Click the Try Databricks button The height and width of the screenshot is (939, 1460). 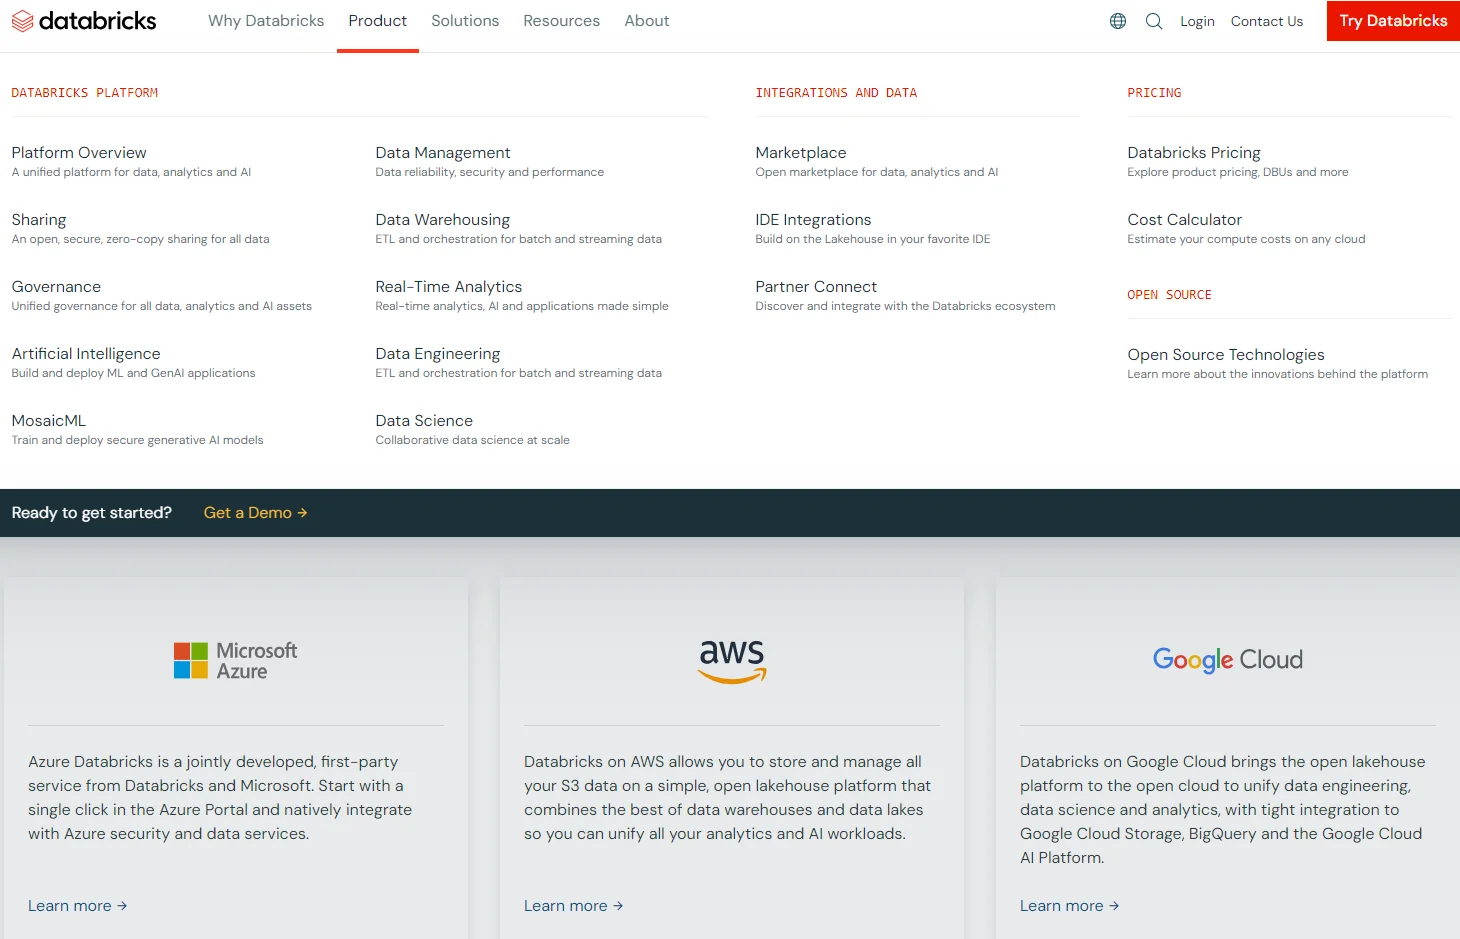tap(1393, 21)
